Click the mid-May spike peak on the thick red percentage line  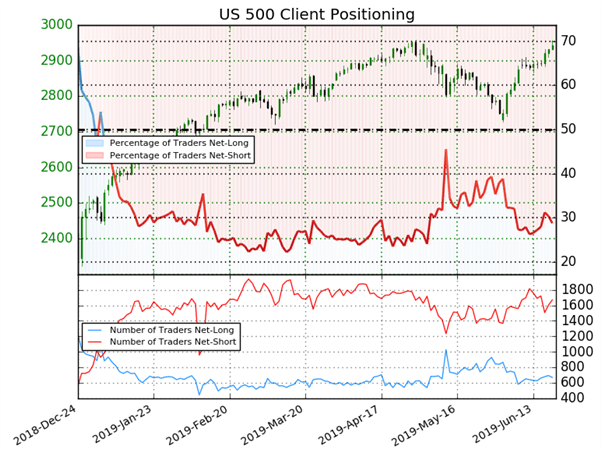tap(446, 150)
